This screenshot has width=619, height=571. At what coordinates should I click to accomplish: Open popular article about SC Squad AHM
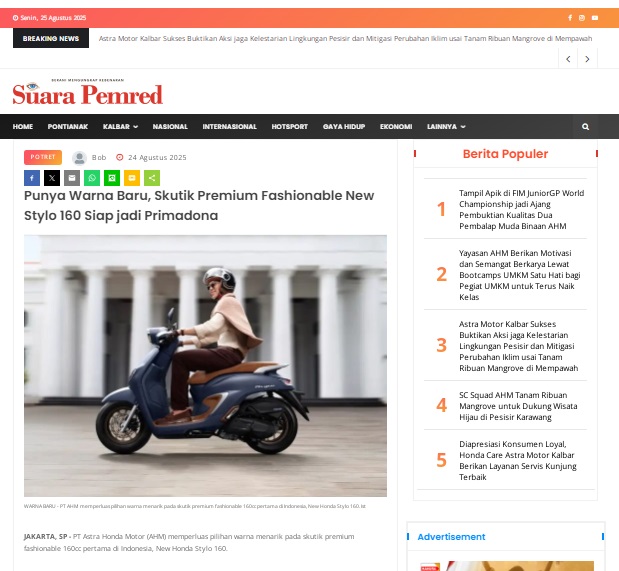pyautogui.click(x=518, y=406)
